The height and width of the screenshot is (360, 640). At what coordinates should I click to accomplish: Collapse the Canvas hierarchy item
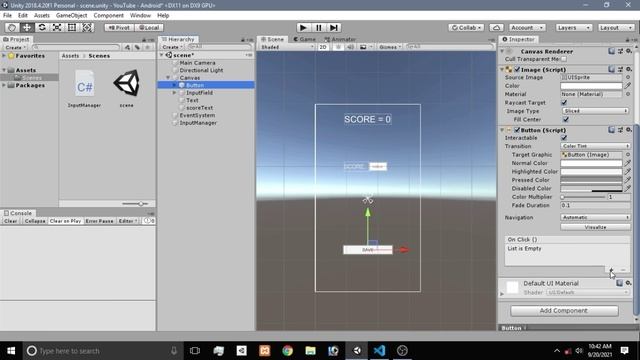point(168,78)
